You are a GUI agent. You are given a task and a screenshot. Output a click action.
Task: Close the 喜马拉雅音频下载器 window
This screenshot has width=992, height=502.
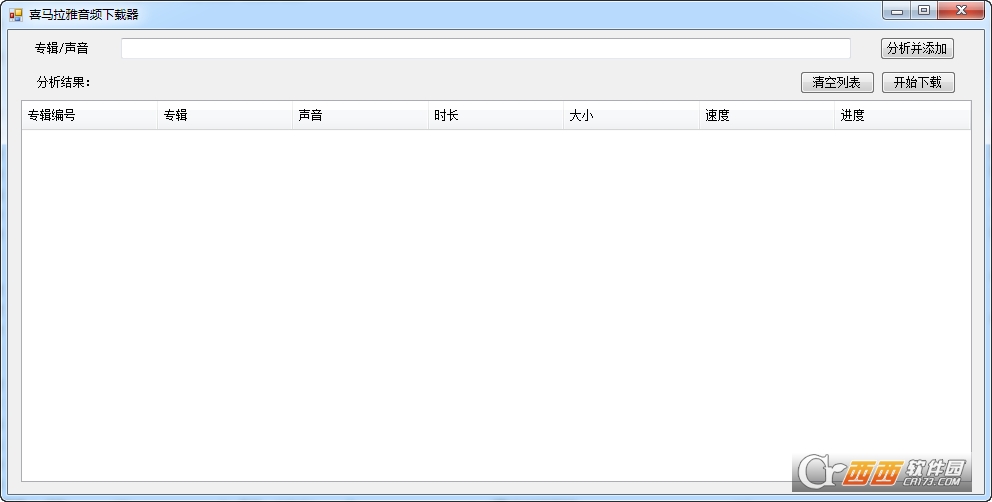[x=961, y=11]
